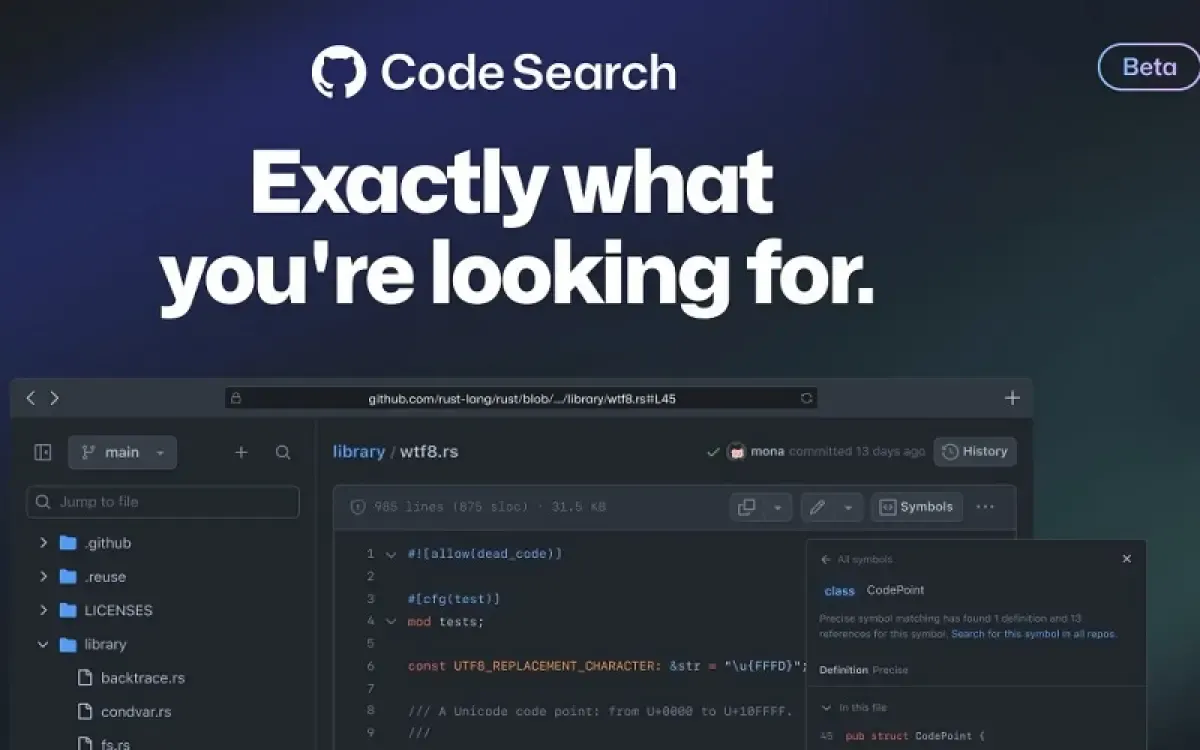Click the CodePoint symbol name
This screenshot has width=1200, height=750.
pyautogui.click(x=896, y=591)
